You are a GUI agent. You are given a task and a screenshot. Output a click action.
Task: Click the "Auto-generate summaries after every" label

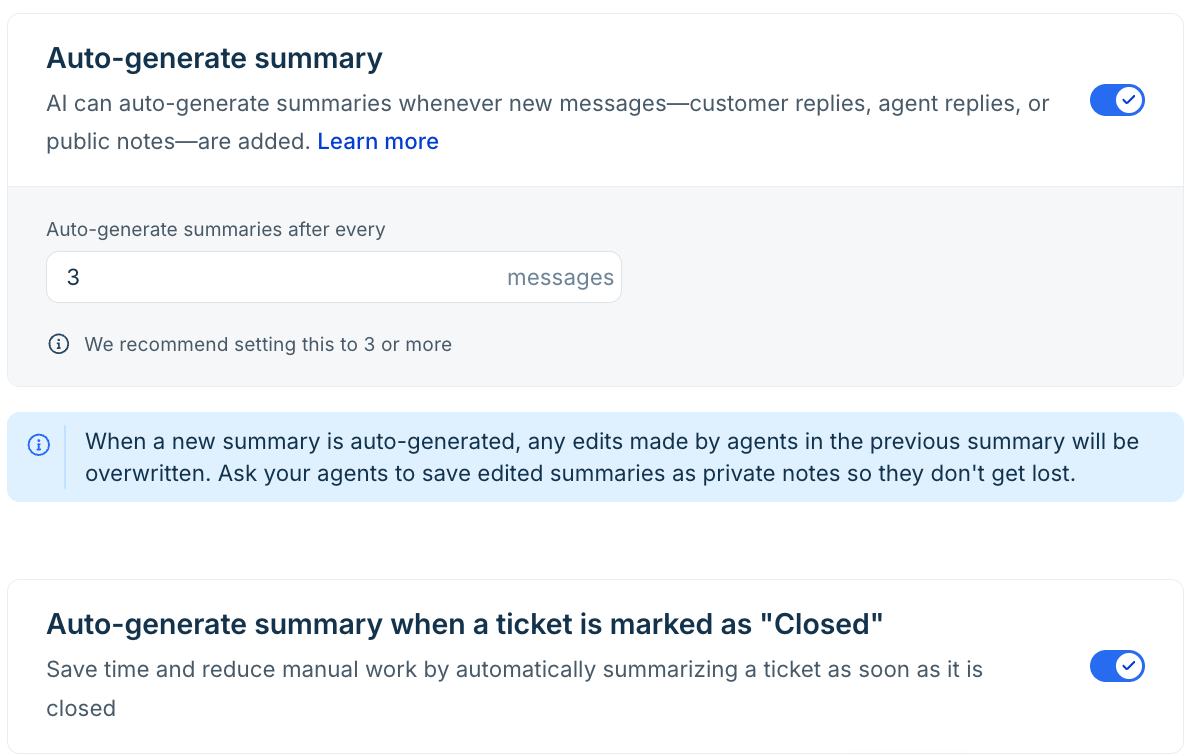[x=215, y=229]
